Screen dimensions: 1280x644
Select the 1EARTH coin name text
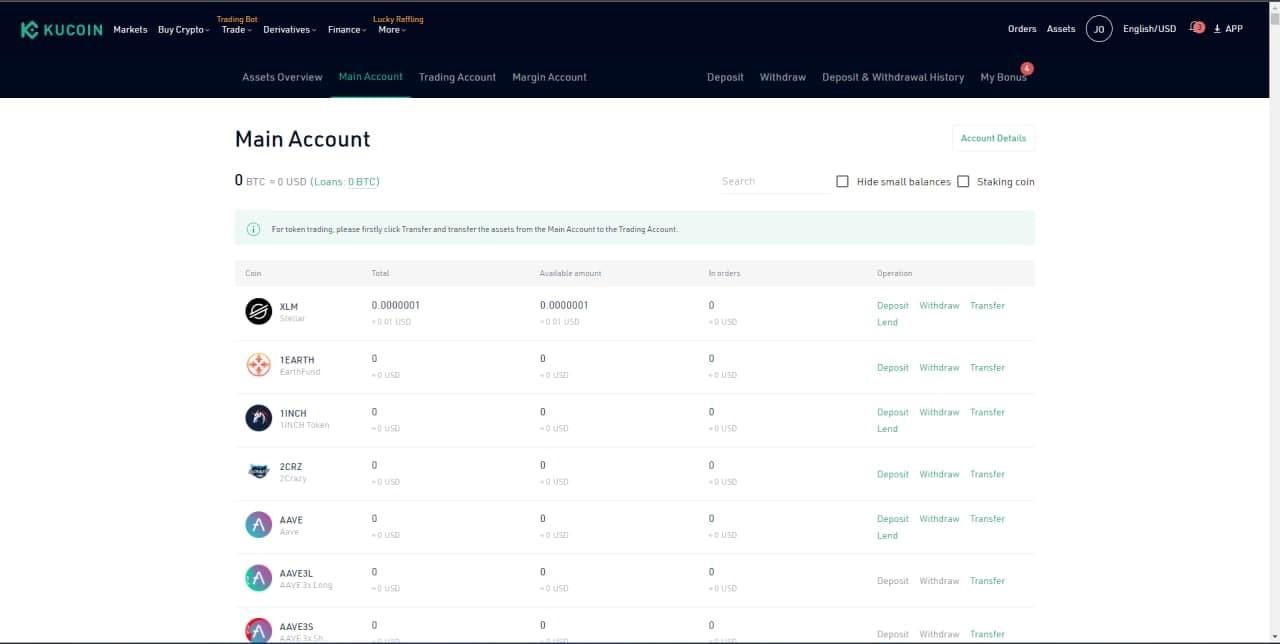[x=297, y=360]
